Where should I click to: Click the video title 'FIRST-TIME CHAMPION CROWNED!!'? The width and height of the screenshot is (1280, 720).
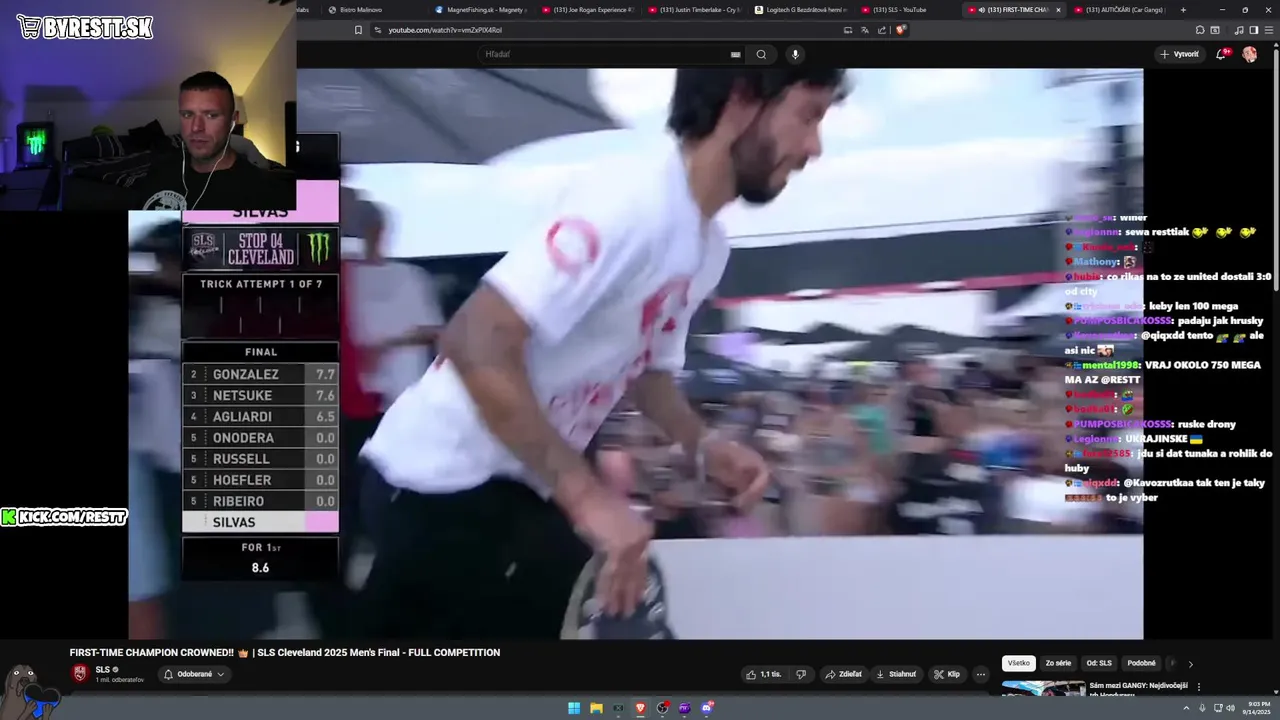point(284,652)
